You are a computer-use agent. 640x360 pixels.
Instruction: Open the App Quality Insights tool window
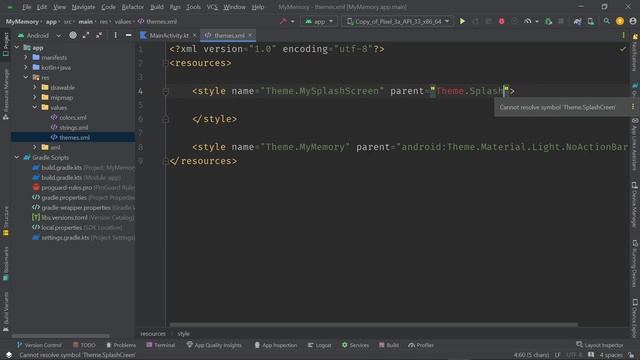(214, 345)
